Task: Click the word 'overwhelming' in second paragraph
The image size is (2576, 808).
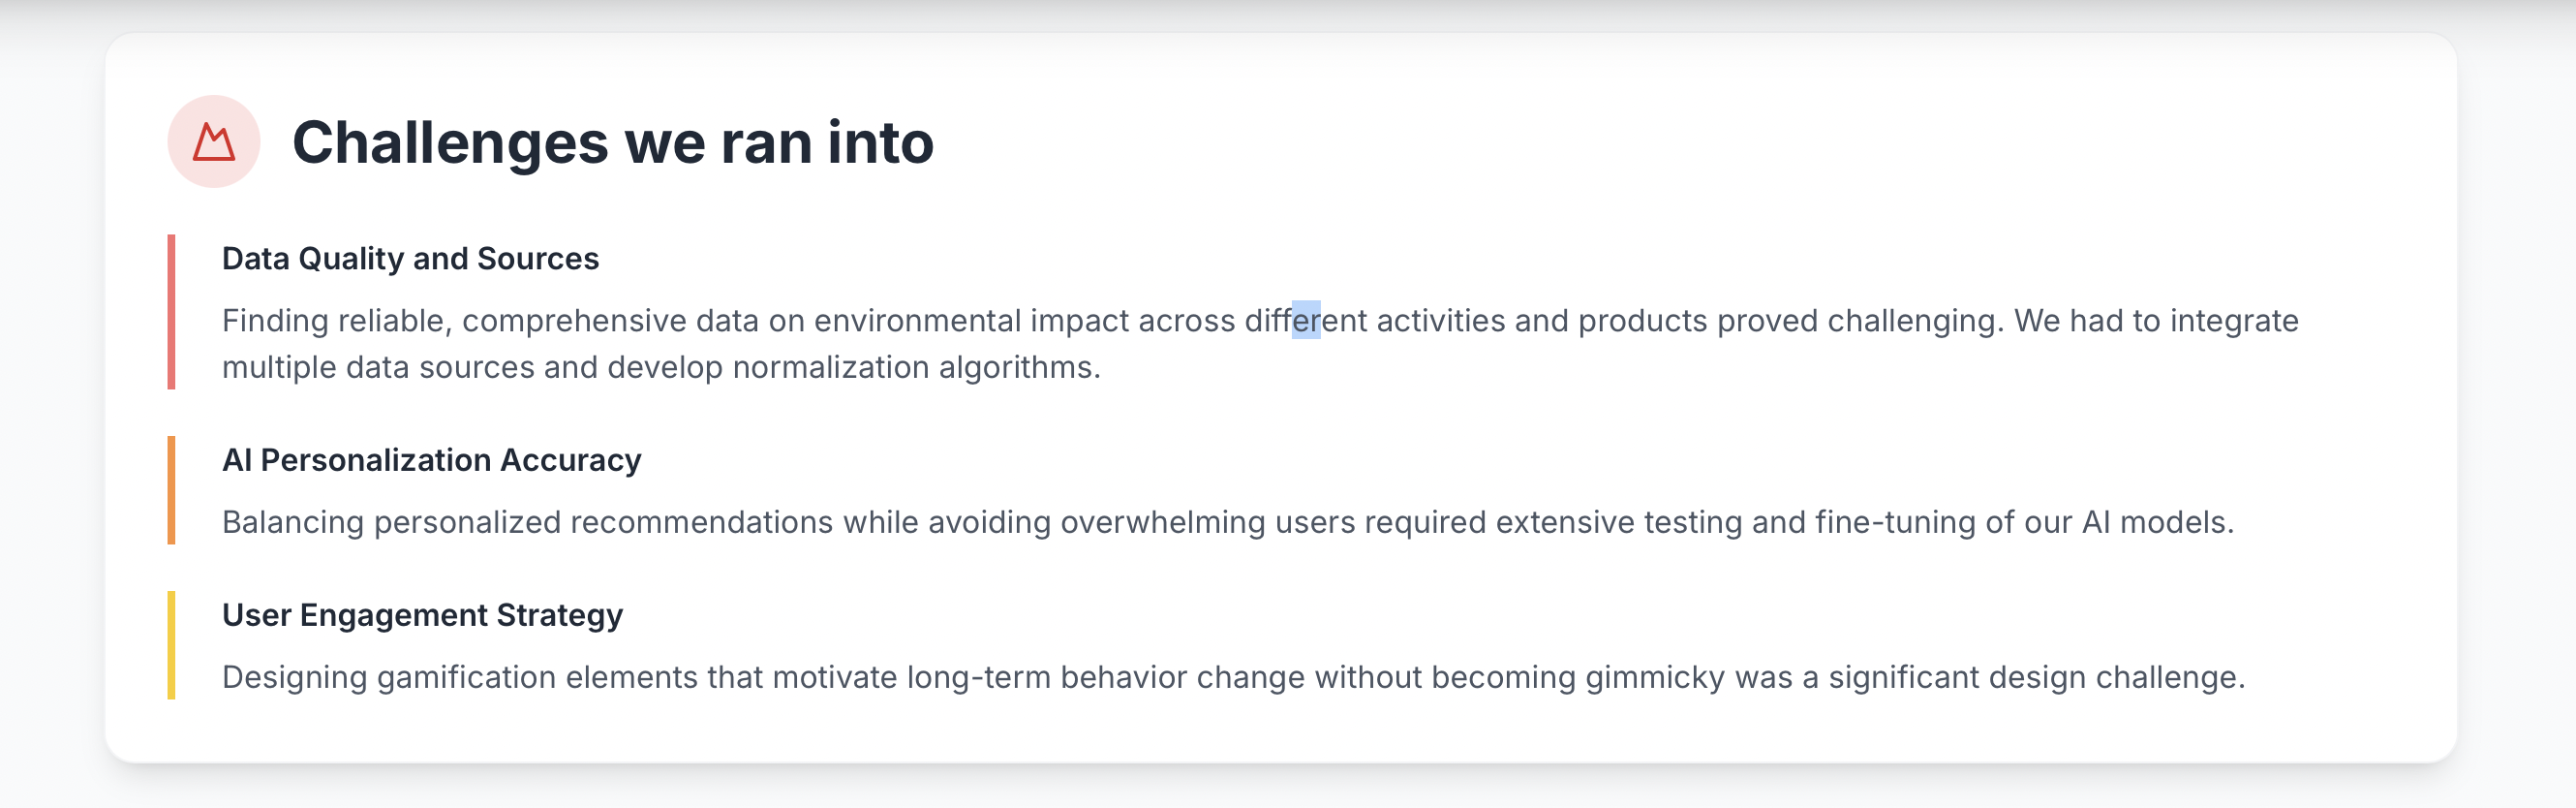Action: (x=1162, y=522)
